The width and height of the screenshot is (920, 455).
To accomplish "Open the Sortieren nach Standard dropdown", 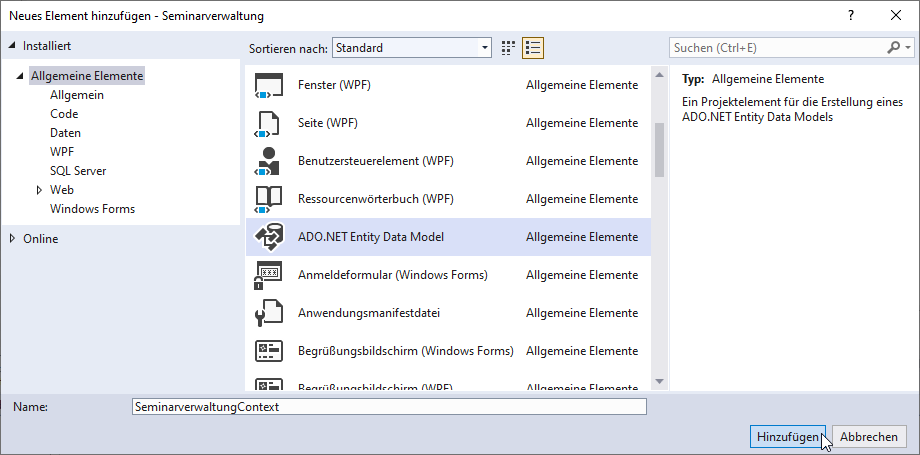I will click(x=412, y=48).
